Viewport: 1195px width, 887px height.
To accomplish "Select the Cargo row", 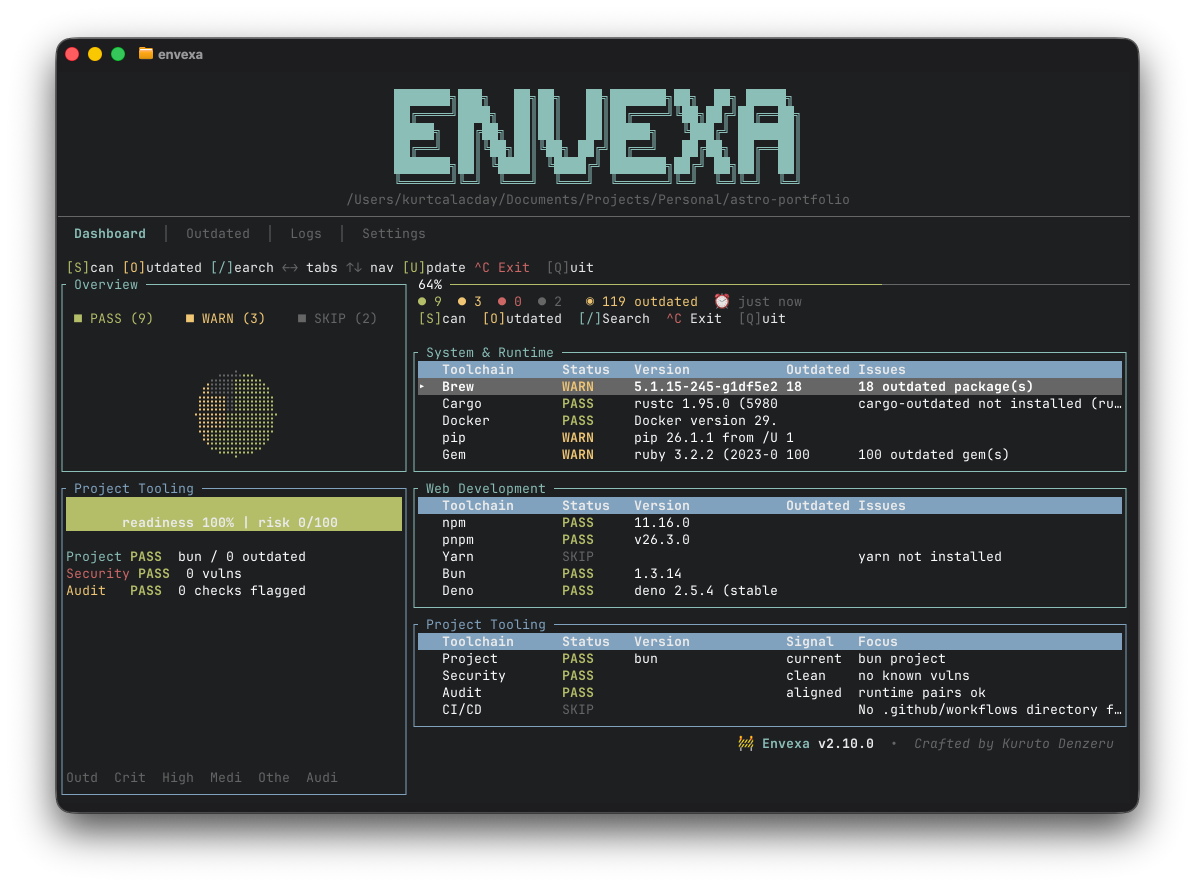I will click(x=770, y=404).
